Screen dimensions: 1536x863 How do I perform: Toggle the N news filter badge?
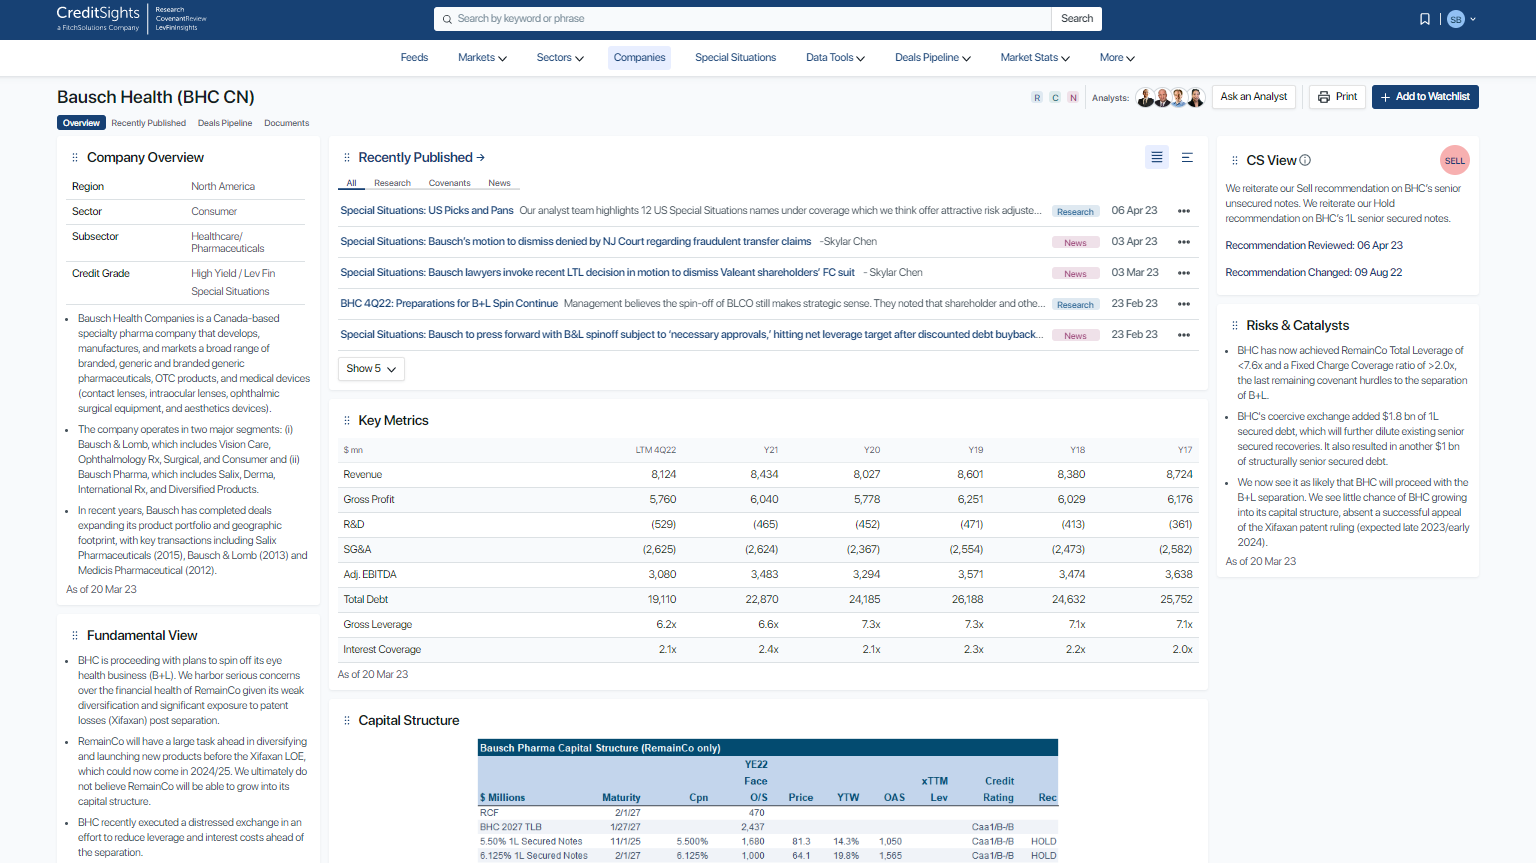(1073, 97)
